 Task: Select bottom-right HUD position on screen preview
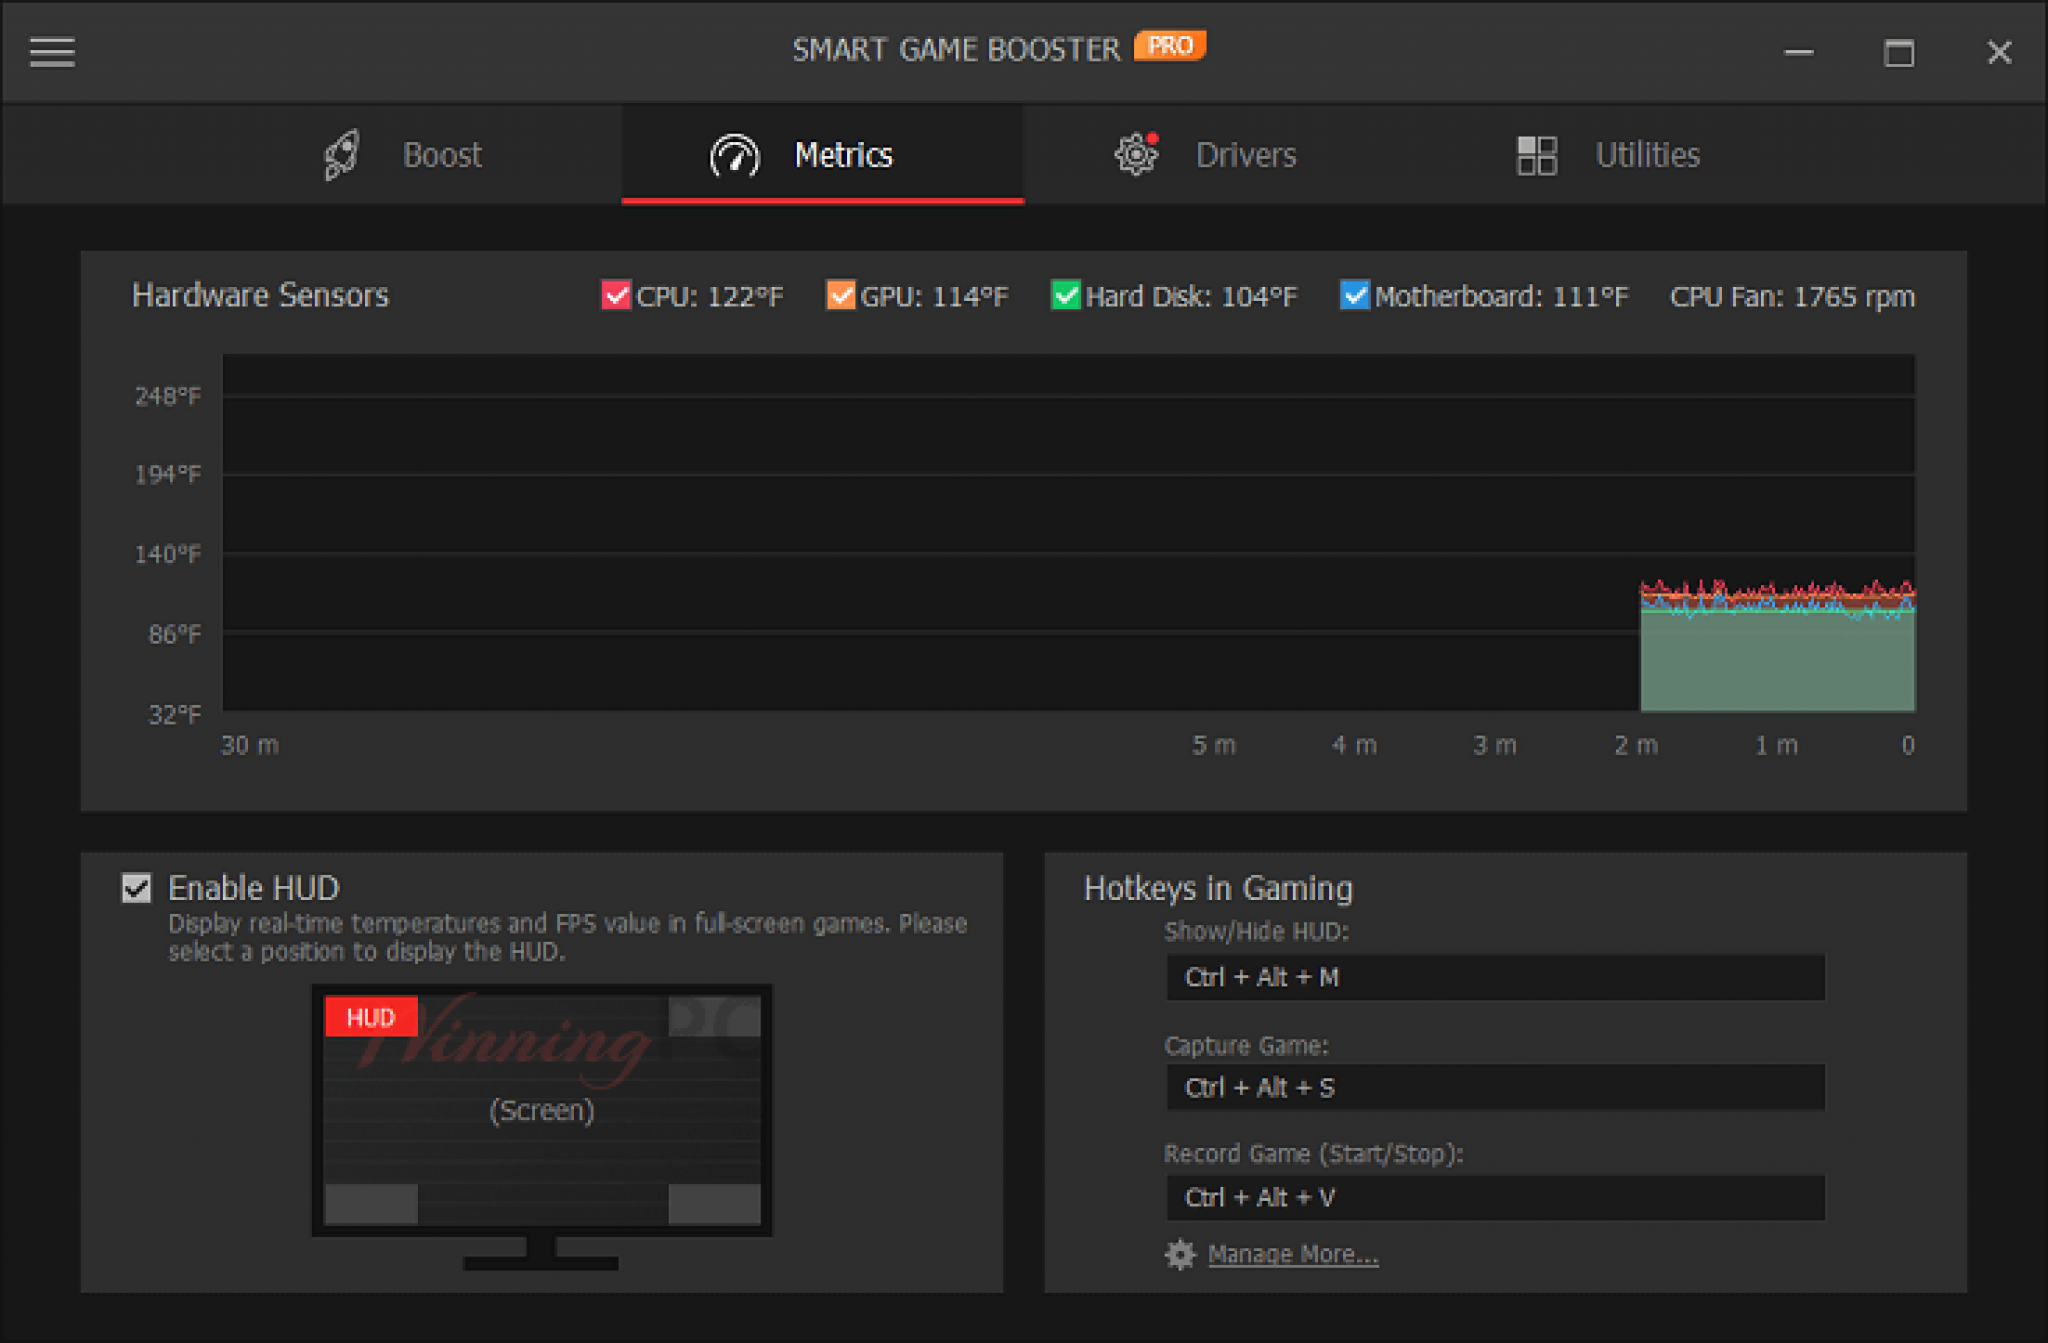714,1204
